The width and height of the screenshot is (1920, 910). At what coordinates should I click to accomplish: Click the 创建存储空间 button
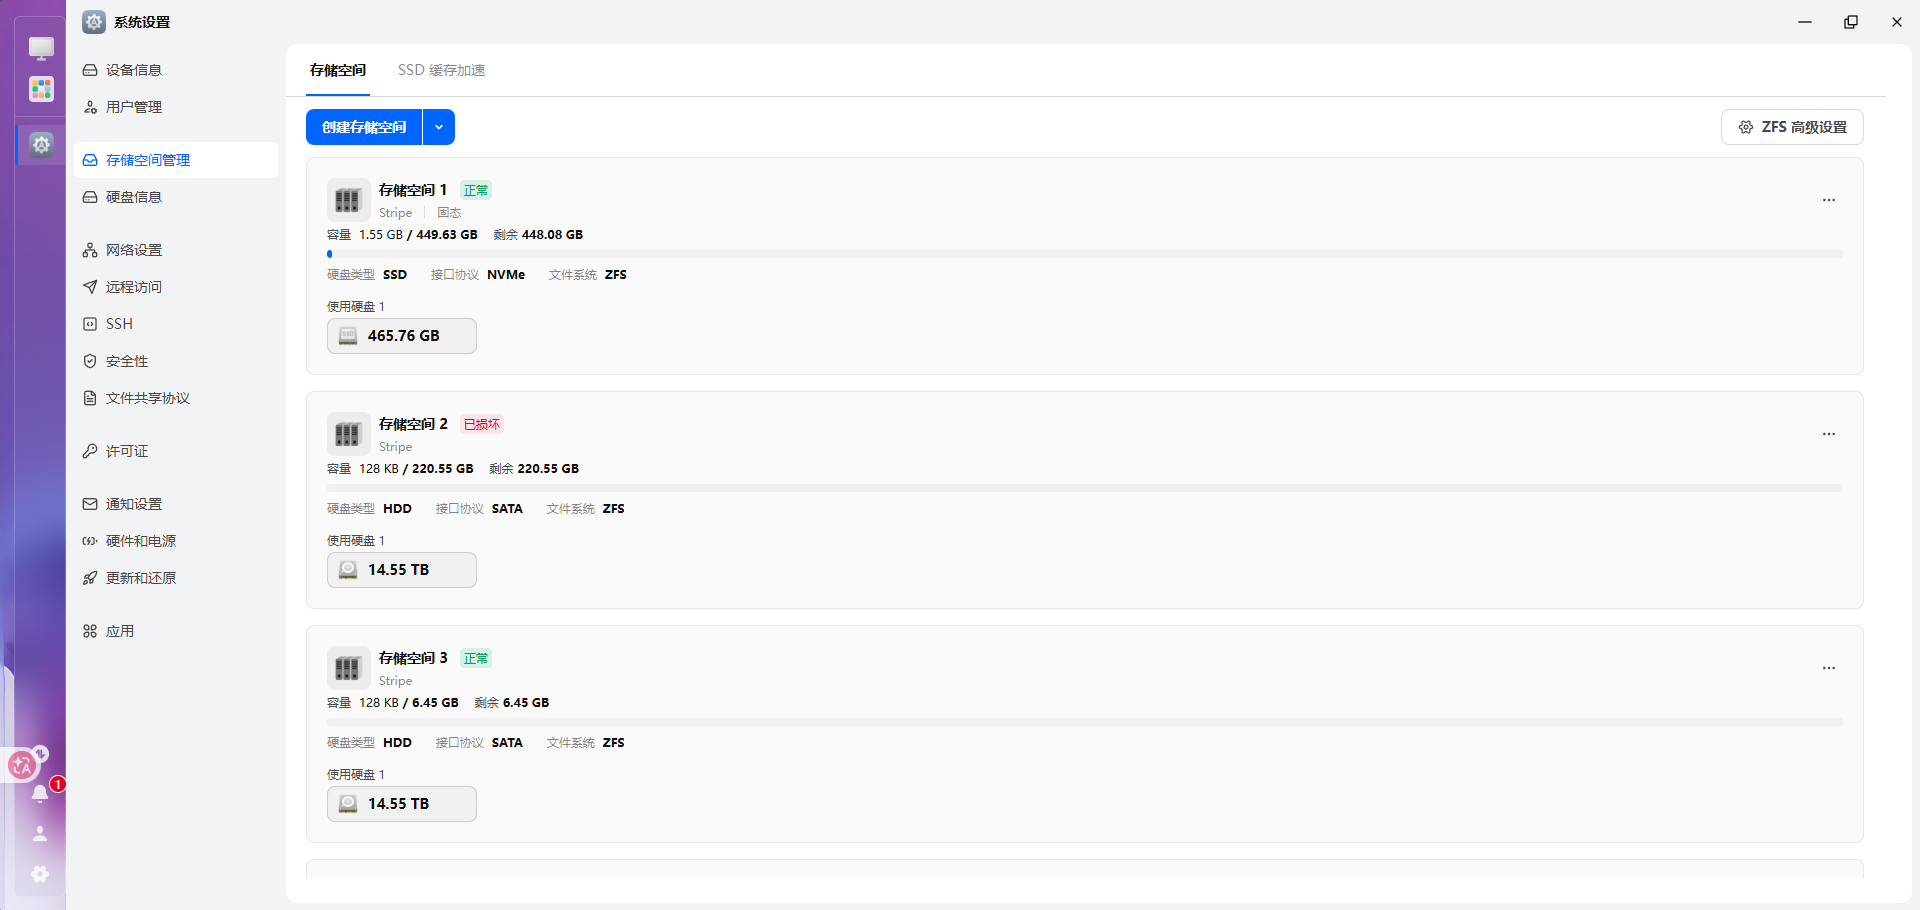[364, 127]
